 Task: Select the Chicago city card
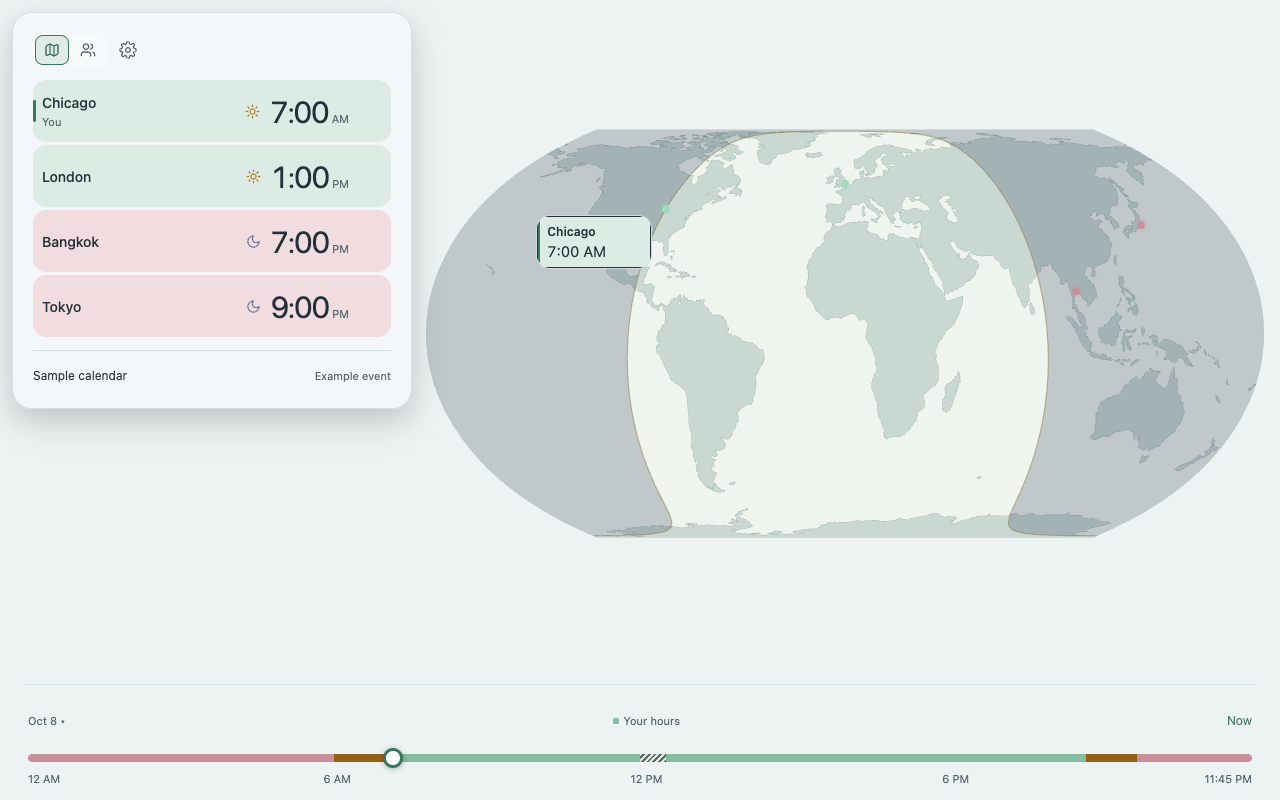(x=212, y=111)
